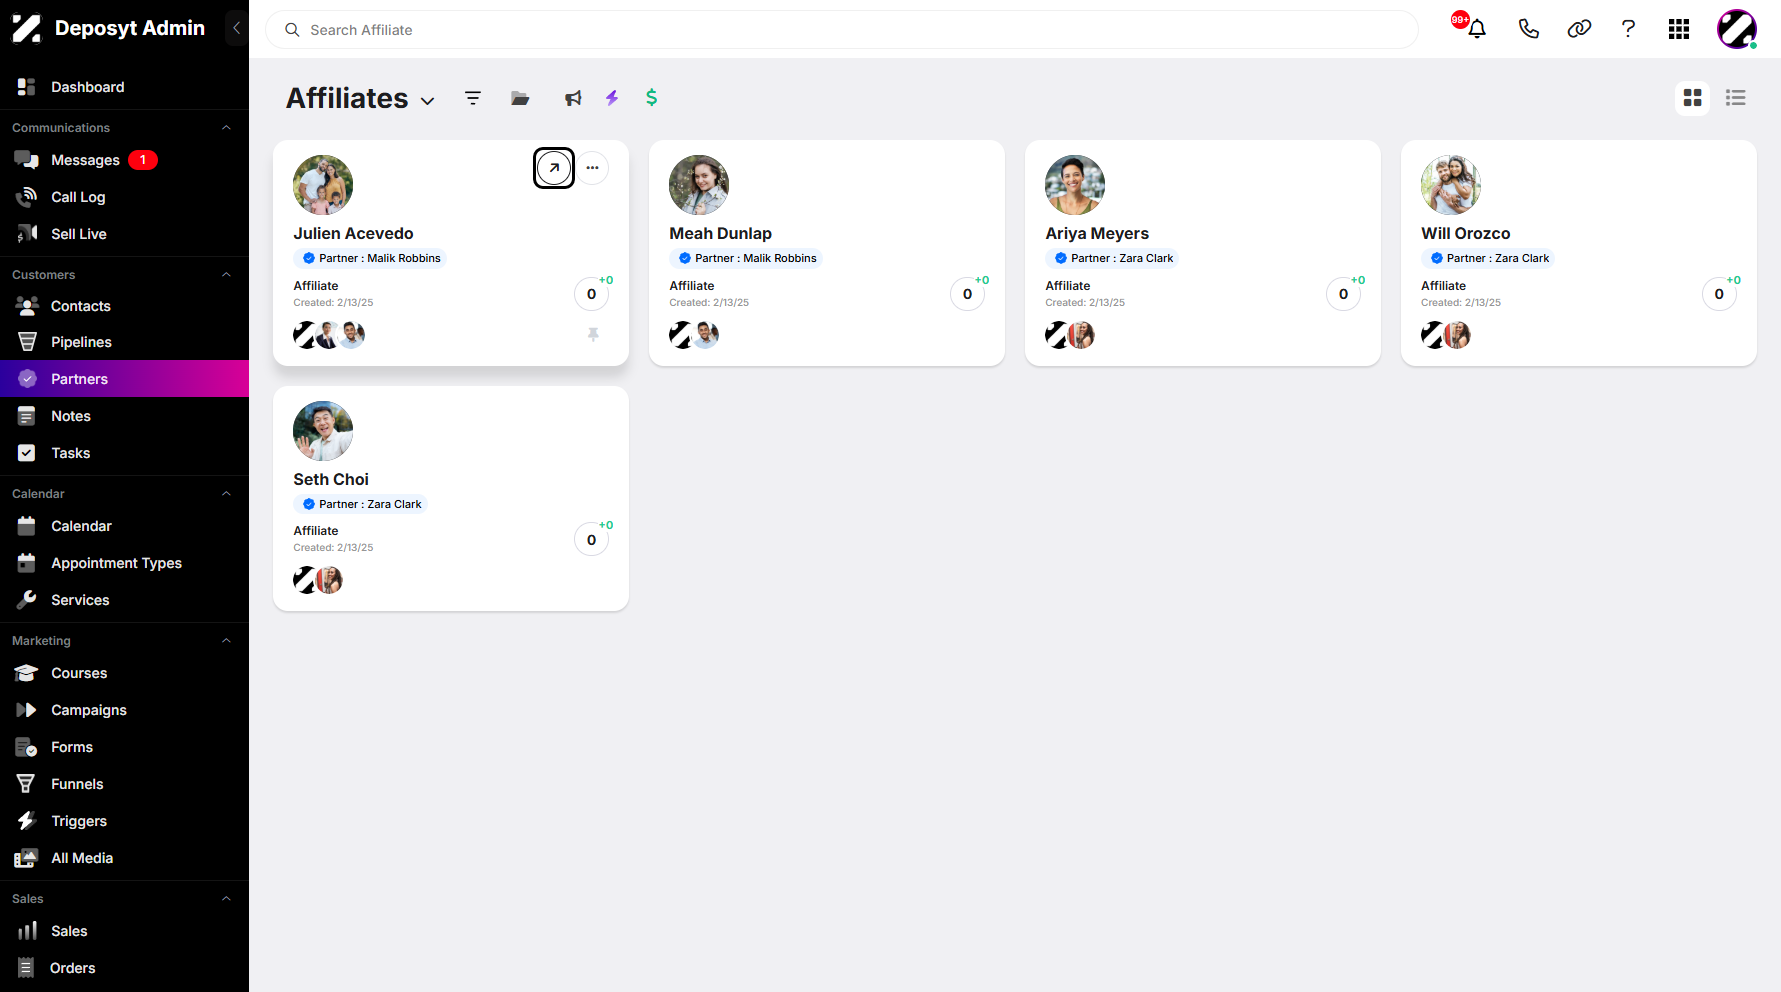Click Partner: Zara Clark on Ariya Meyers card
This screenshot has width=1781, height=992.
coord(1111,258)
